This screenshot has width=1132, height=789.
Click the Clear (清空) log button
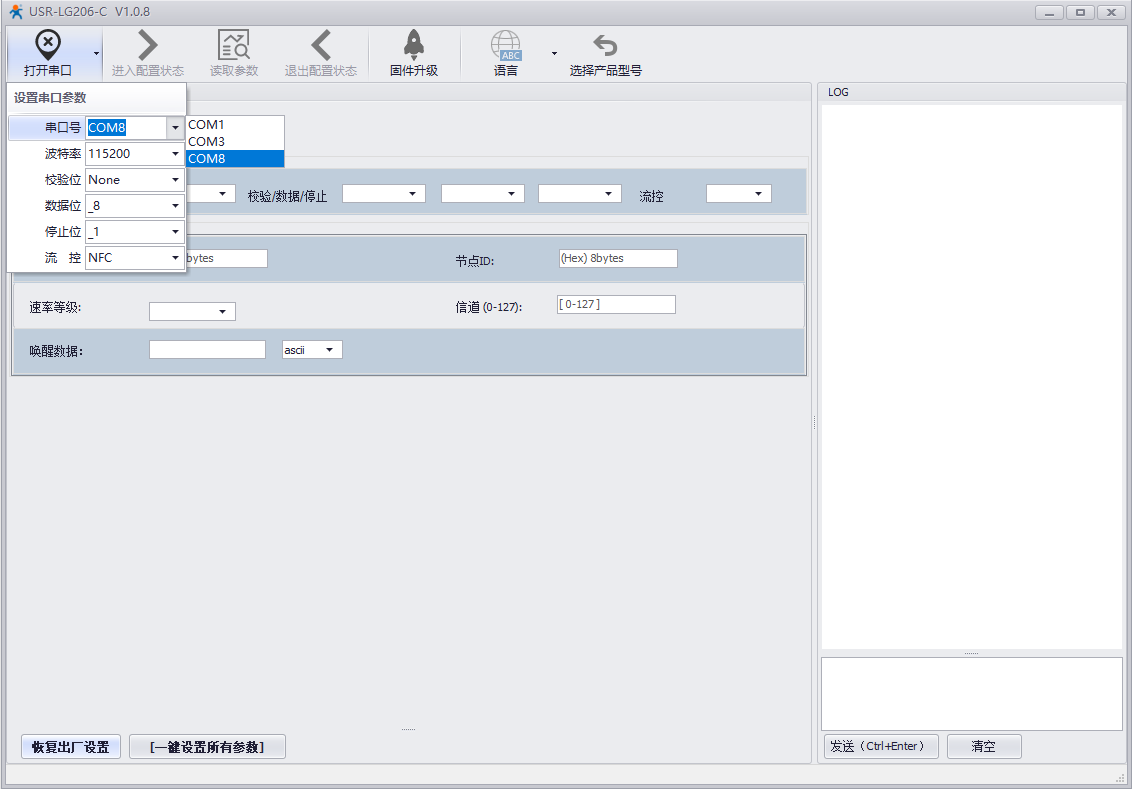(x=983, y=746)
